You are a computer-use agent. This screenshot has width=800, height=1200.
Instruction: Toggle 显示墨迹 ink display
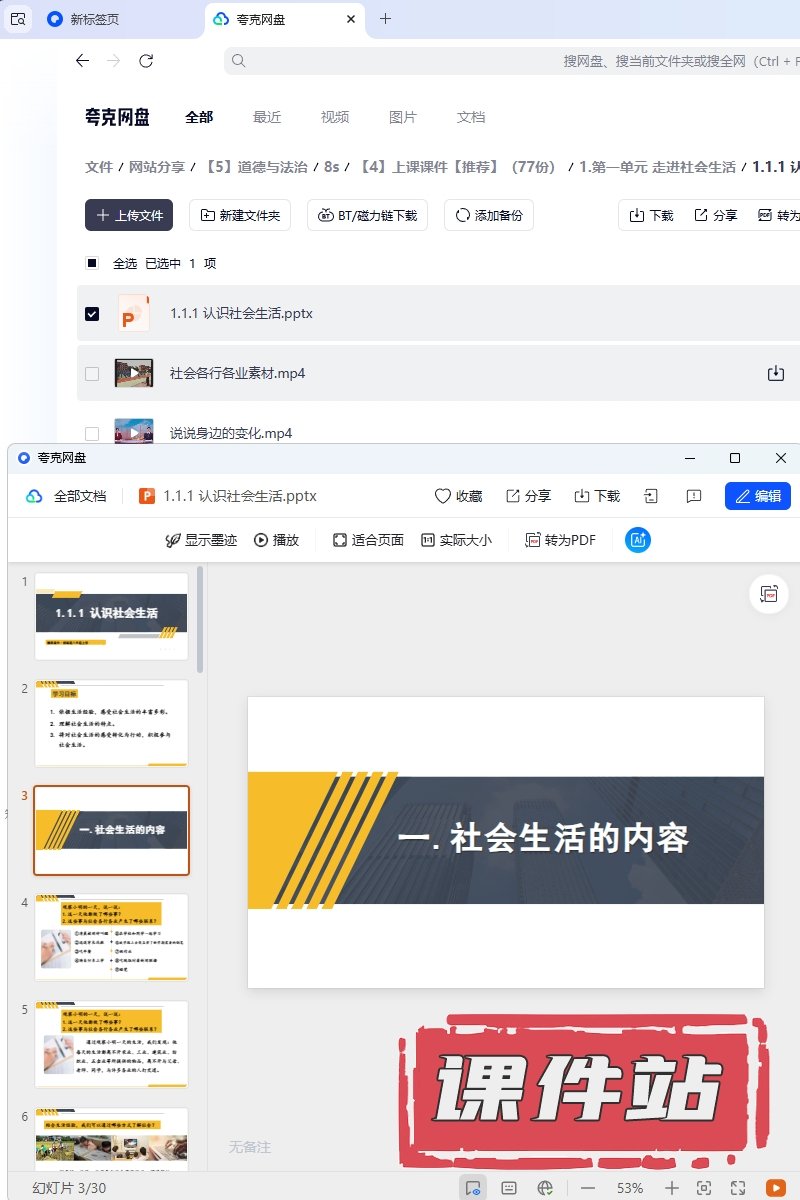click(201, 540)
